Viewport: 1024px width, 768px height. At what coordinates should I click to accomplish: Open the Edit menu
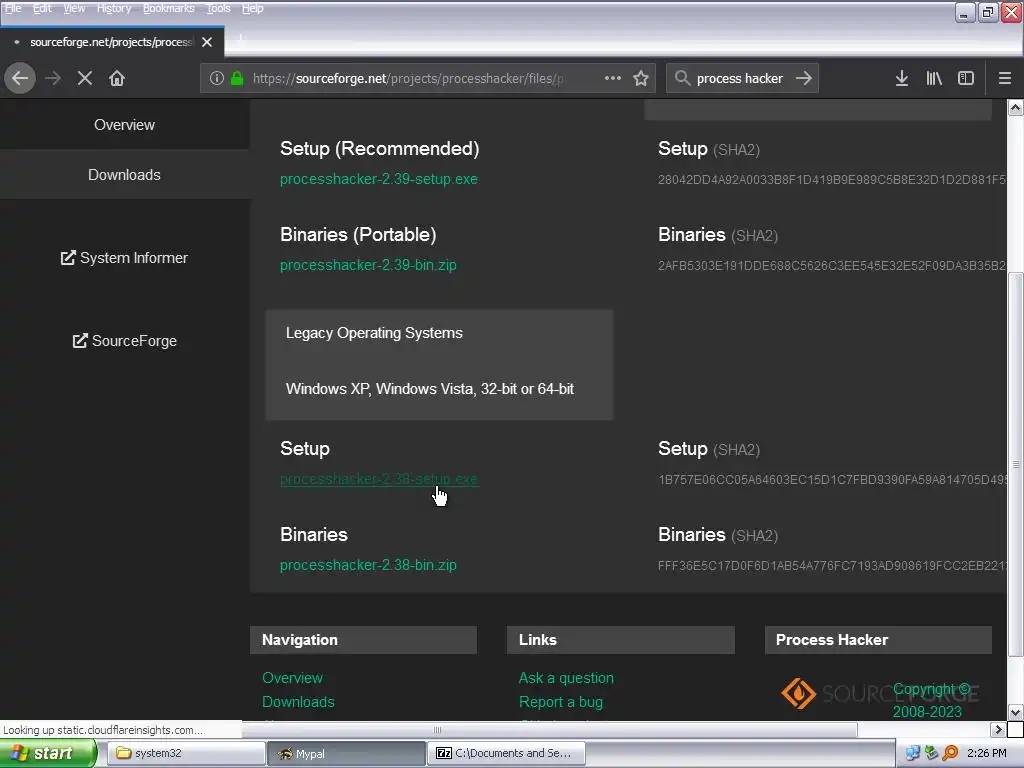42,8
